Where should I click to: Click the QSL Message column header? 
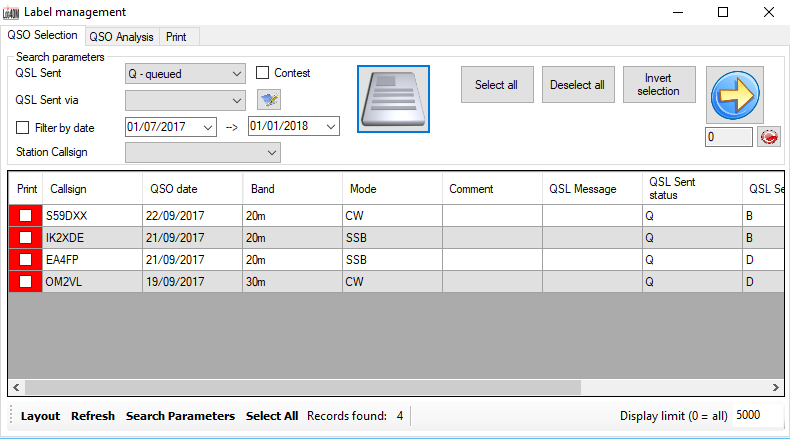[592, 189]
